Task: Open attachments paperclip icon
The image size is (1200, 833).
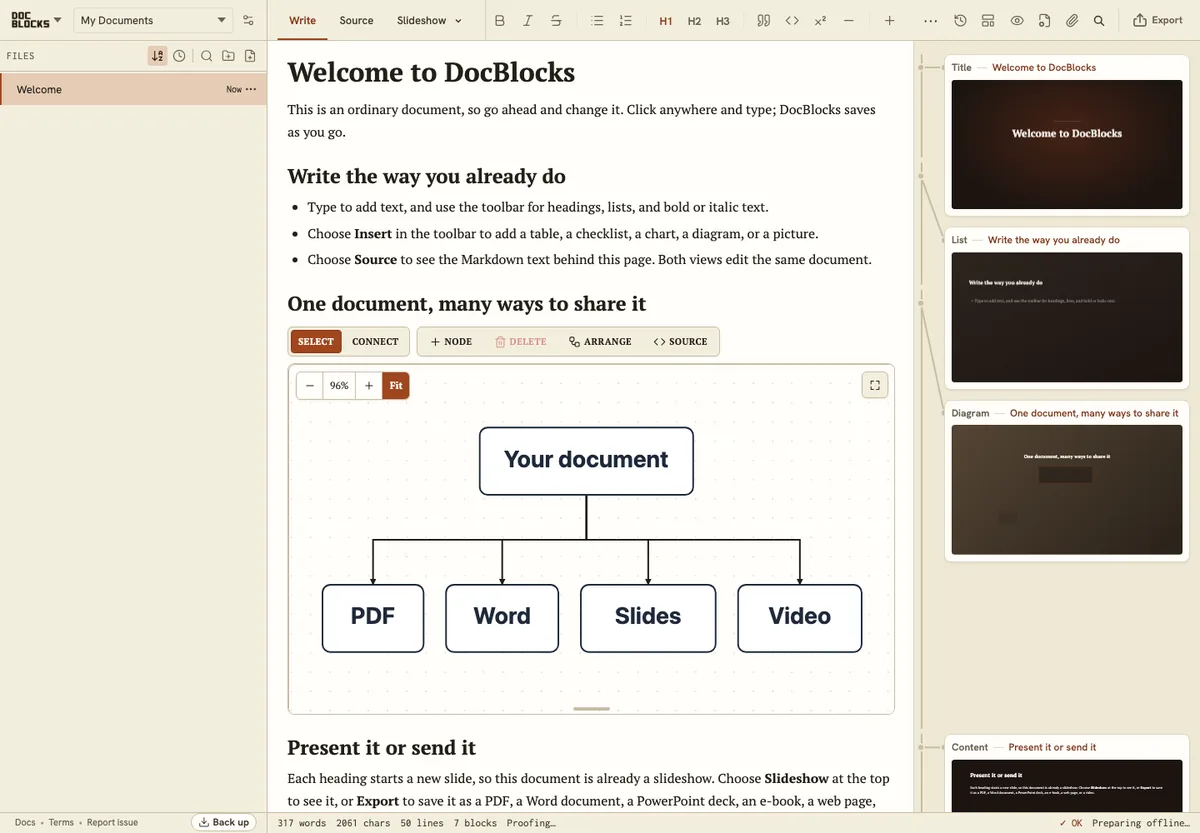Action: pos(1072,20)
